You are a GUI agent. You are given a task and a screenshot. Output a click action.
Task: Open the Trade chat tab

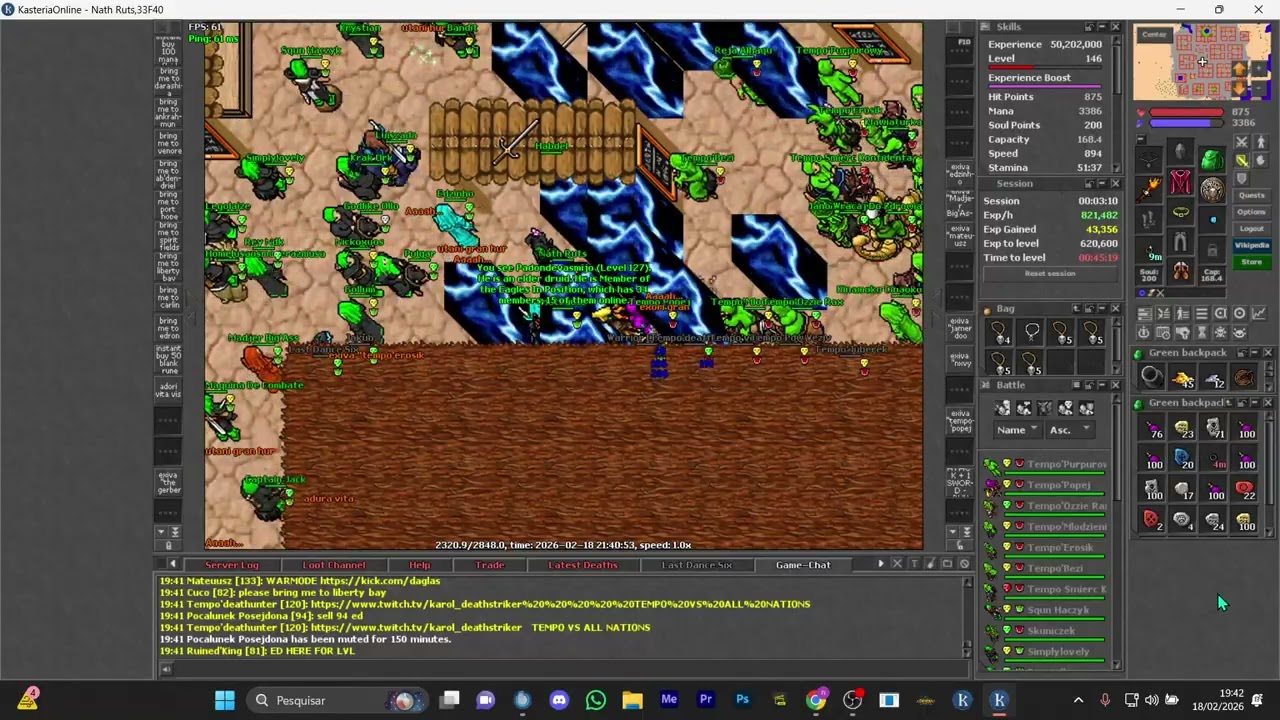(489, 565)
